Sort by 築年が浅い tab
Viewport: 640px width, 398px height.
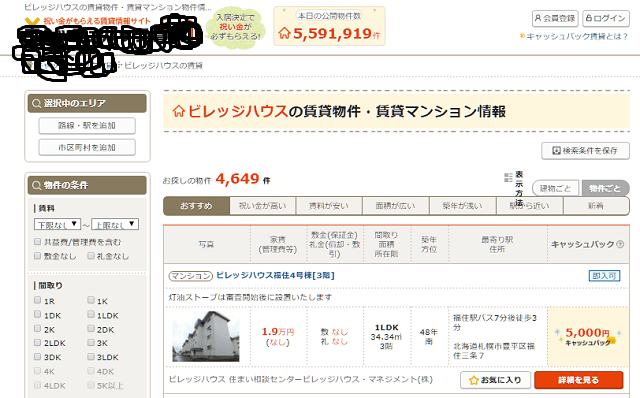(462, 206)
